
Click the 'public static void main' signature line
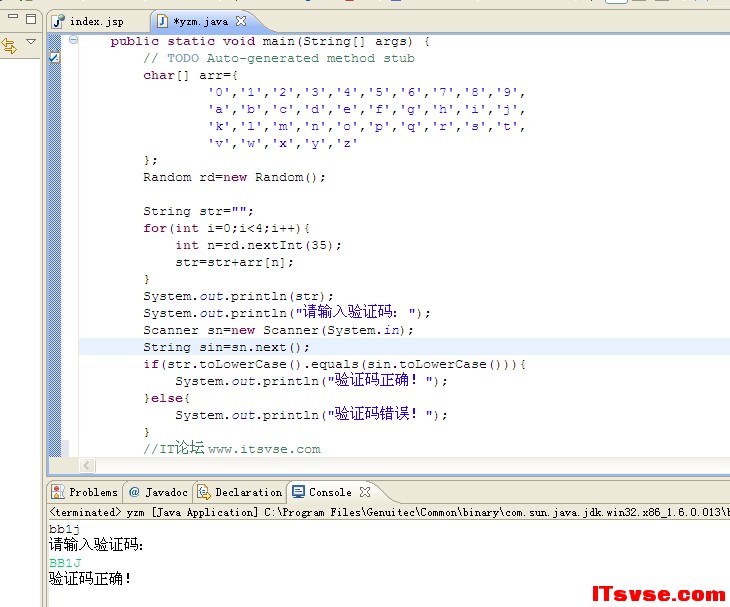click(x=270, y=41)
